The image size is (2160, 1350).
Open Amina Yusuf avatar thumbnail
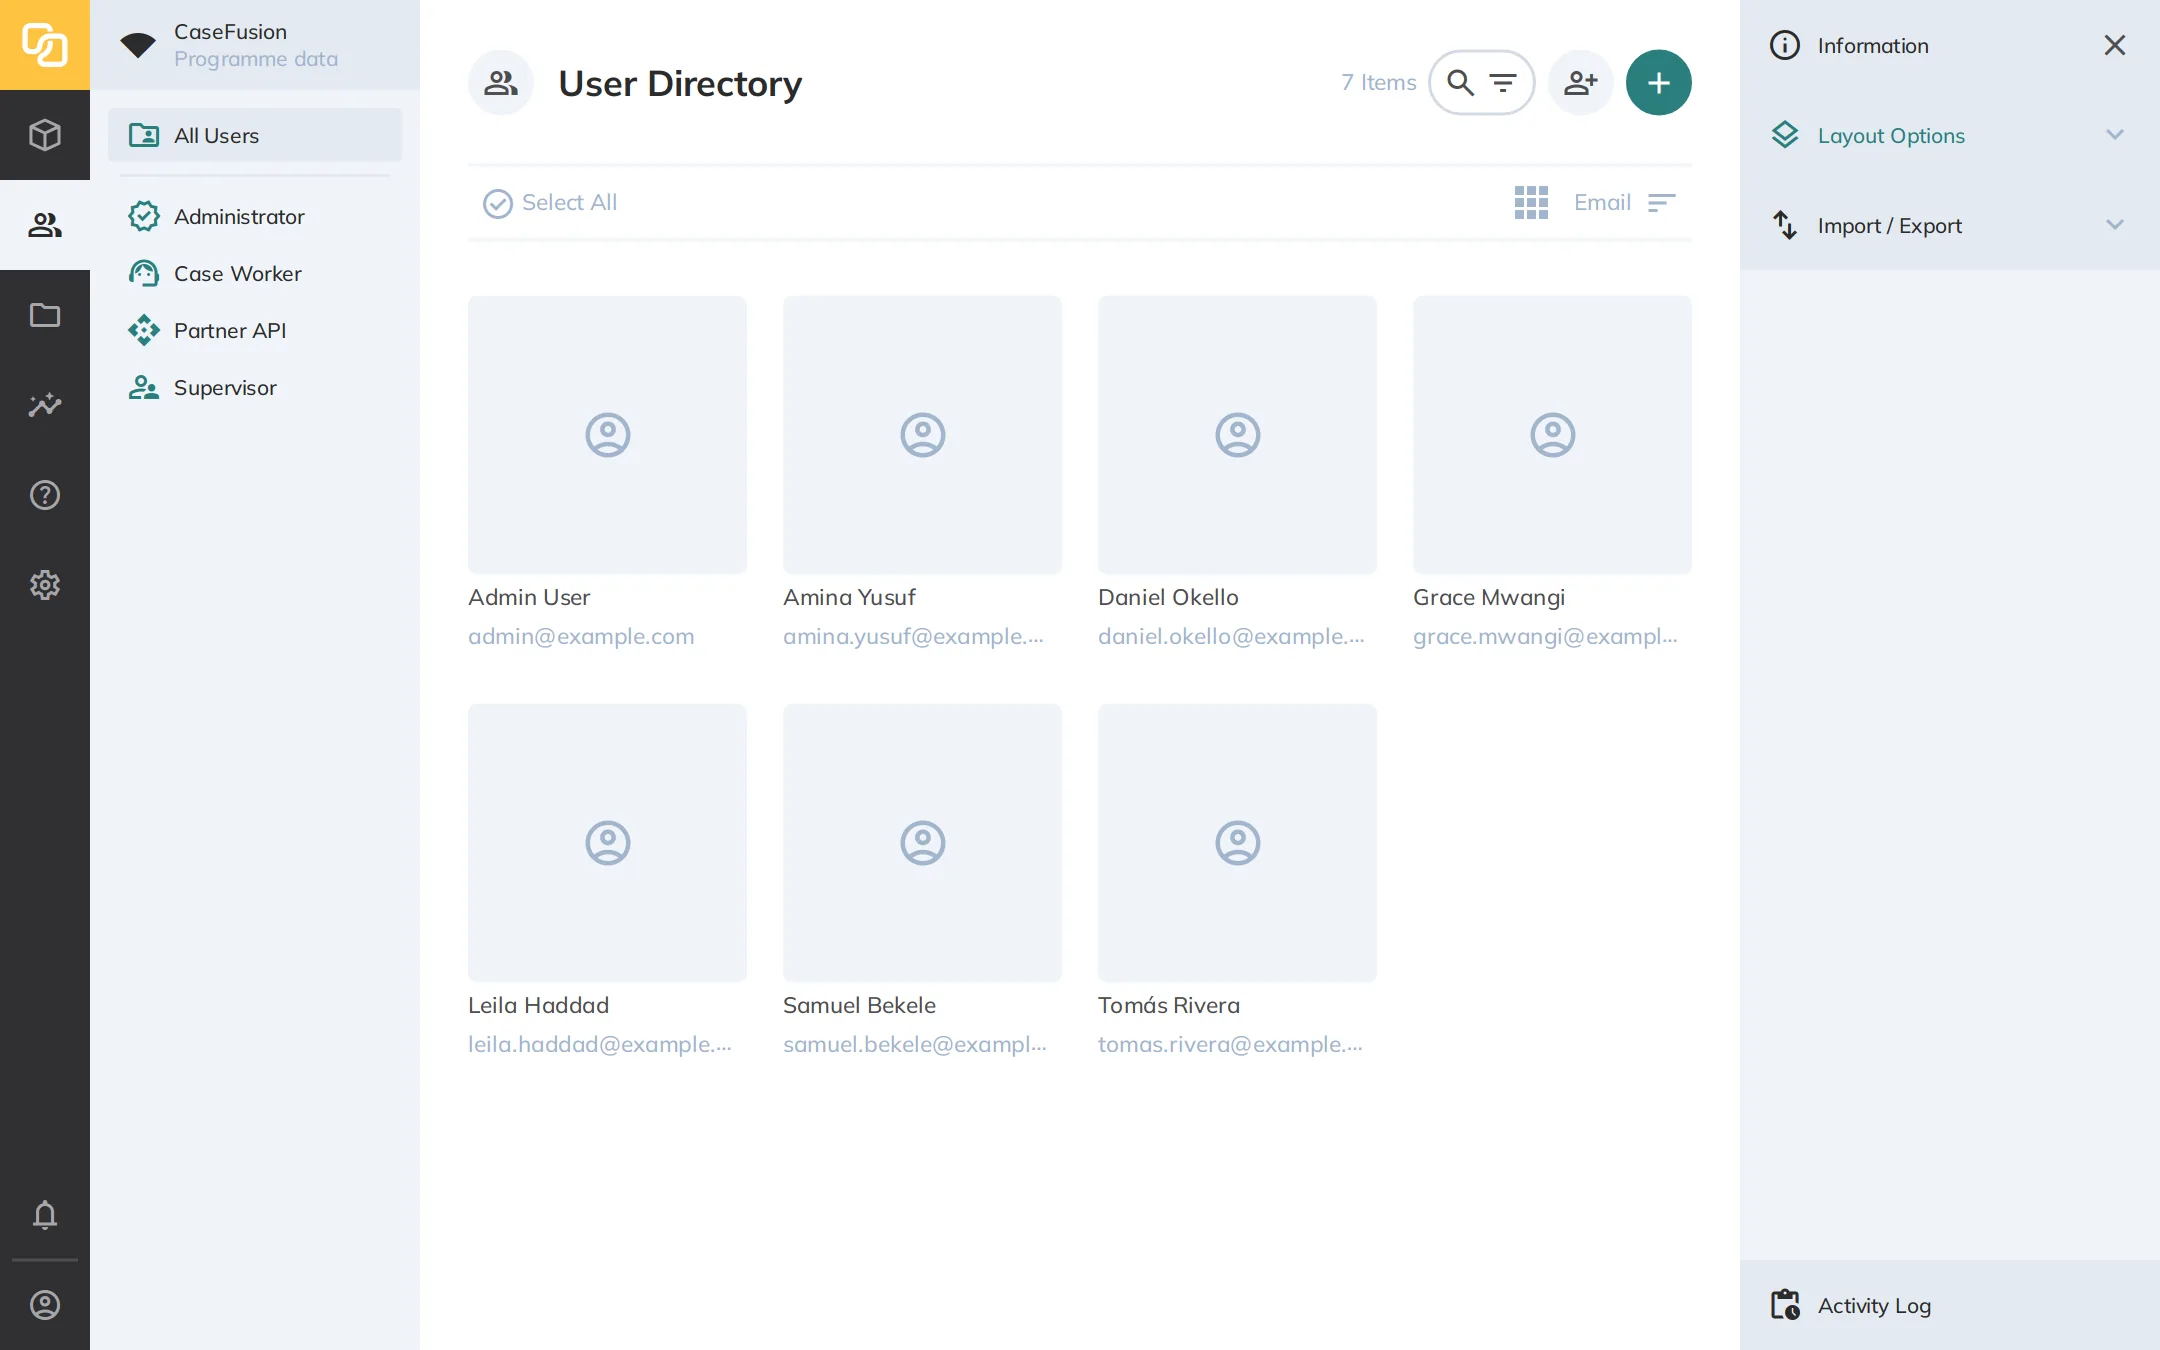922,435
